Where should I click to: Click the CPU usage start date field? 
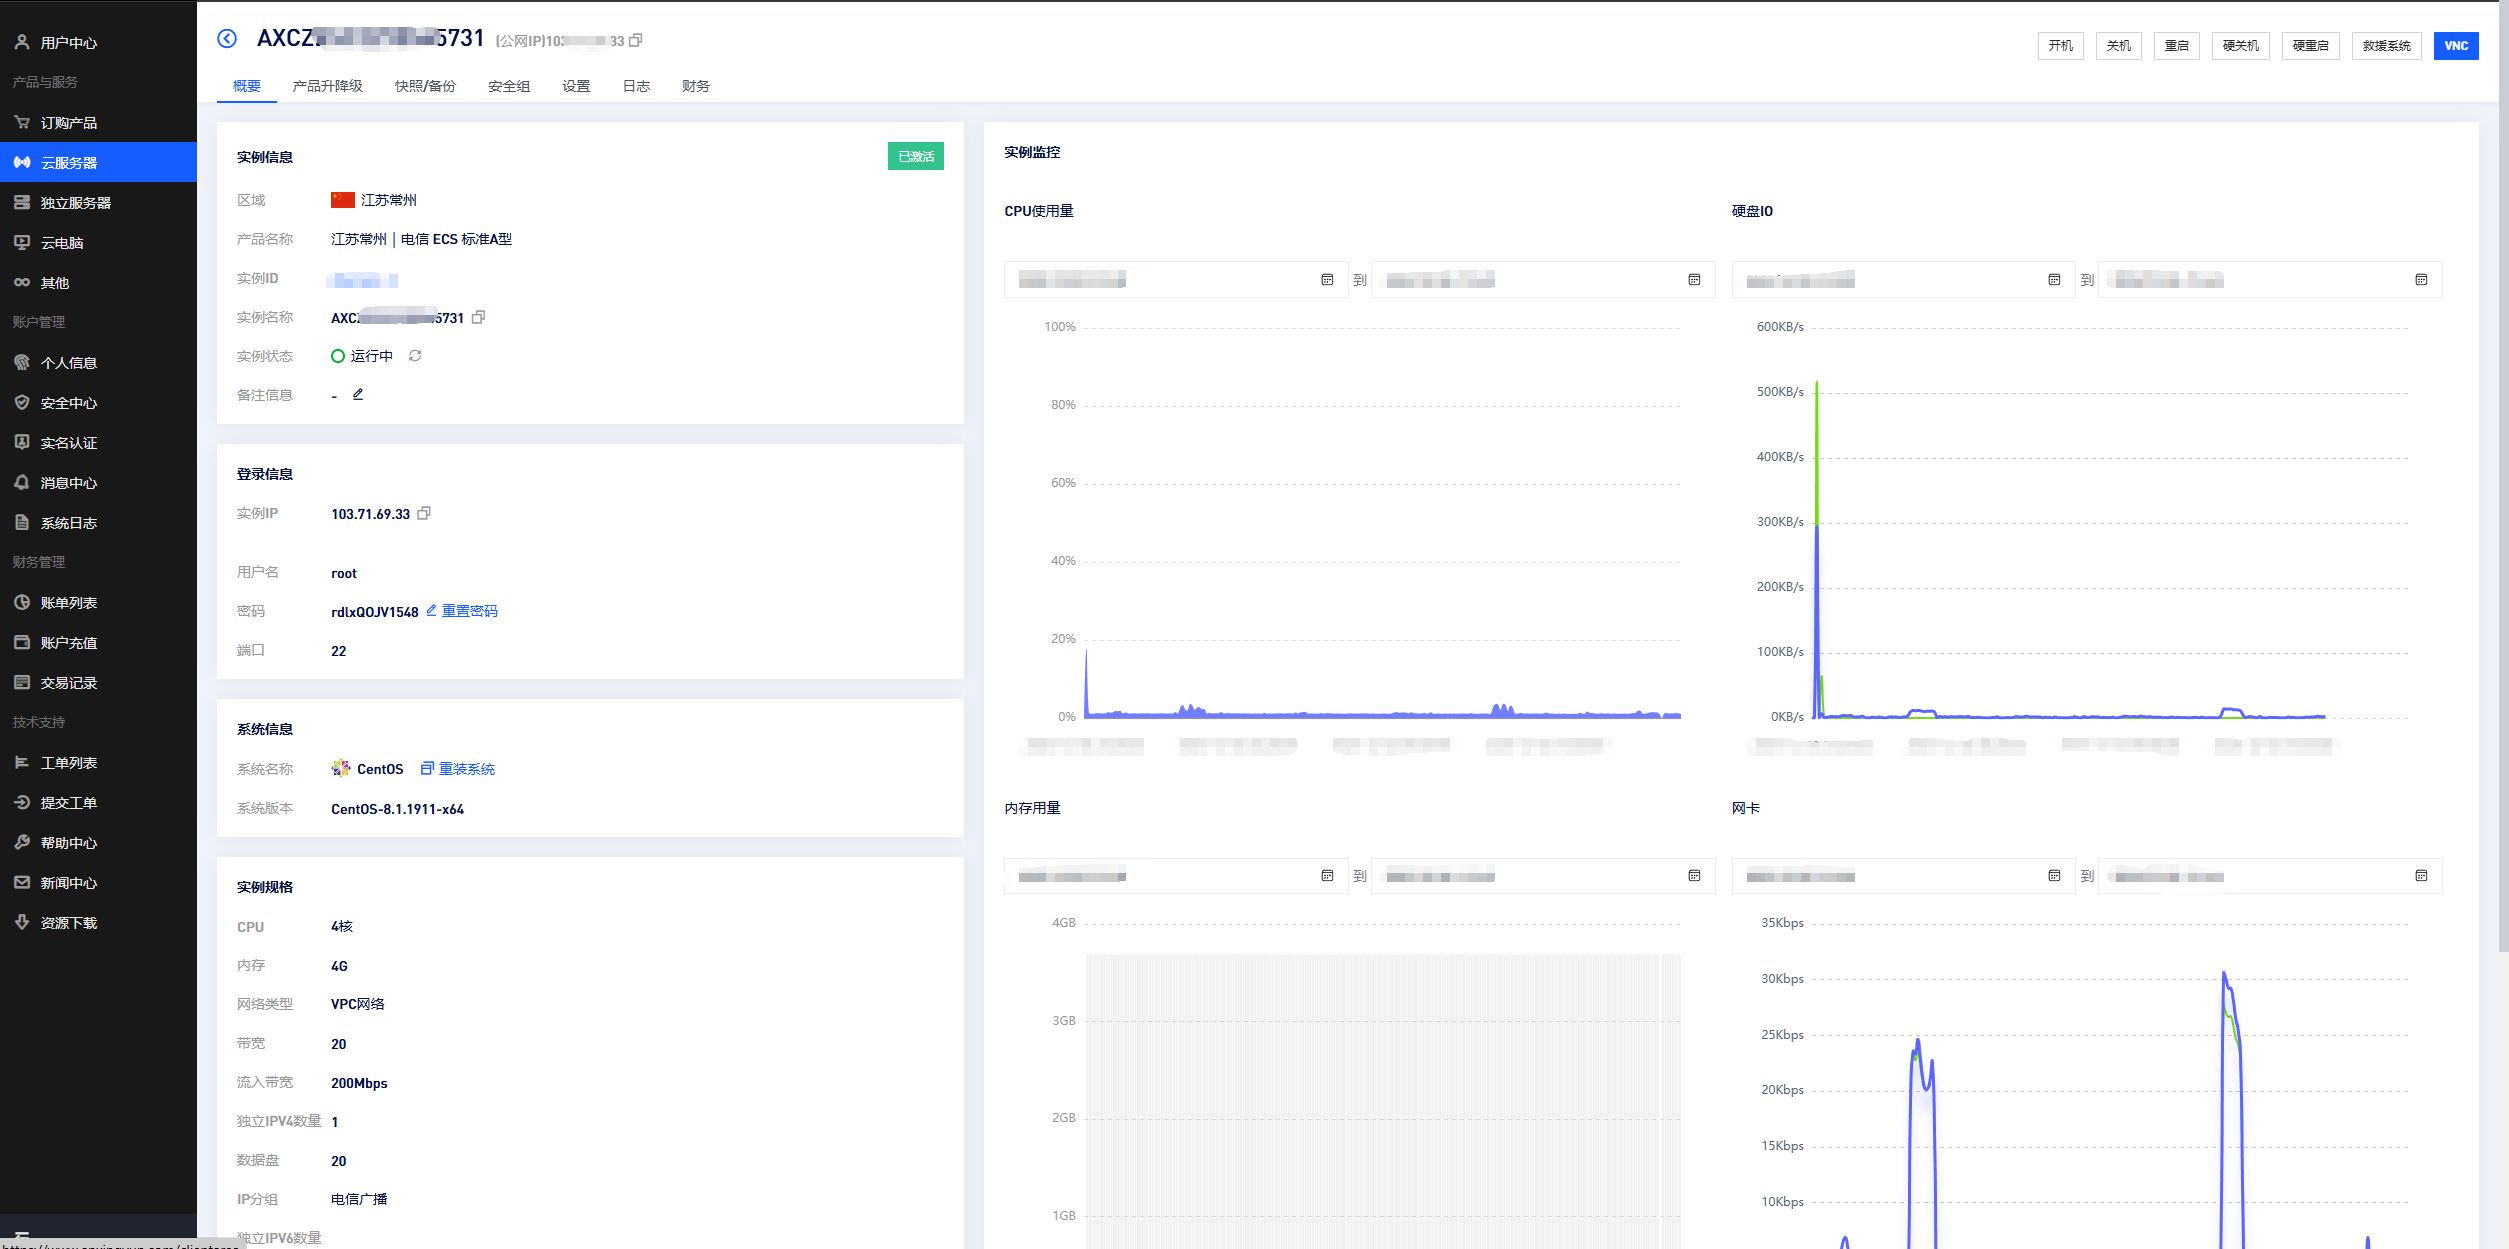point(1160,280)
